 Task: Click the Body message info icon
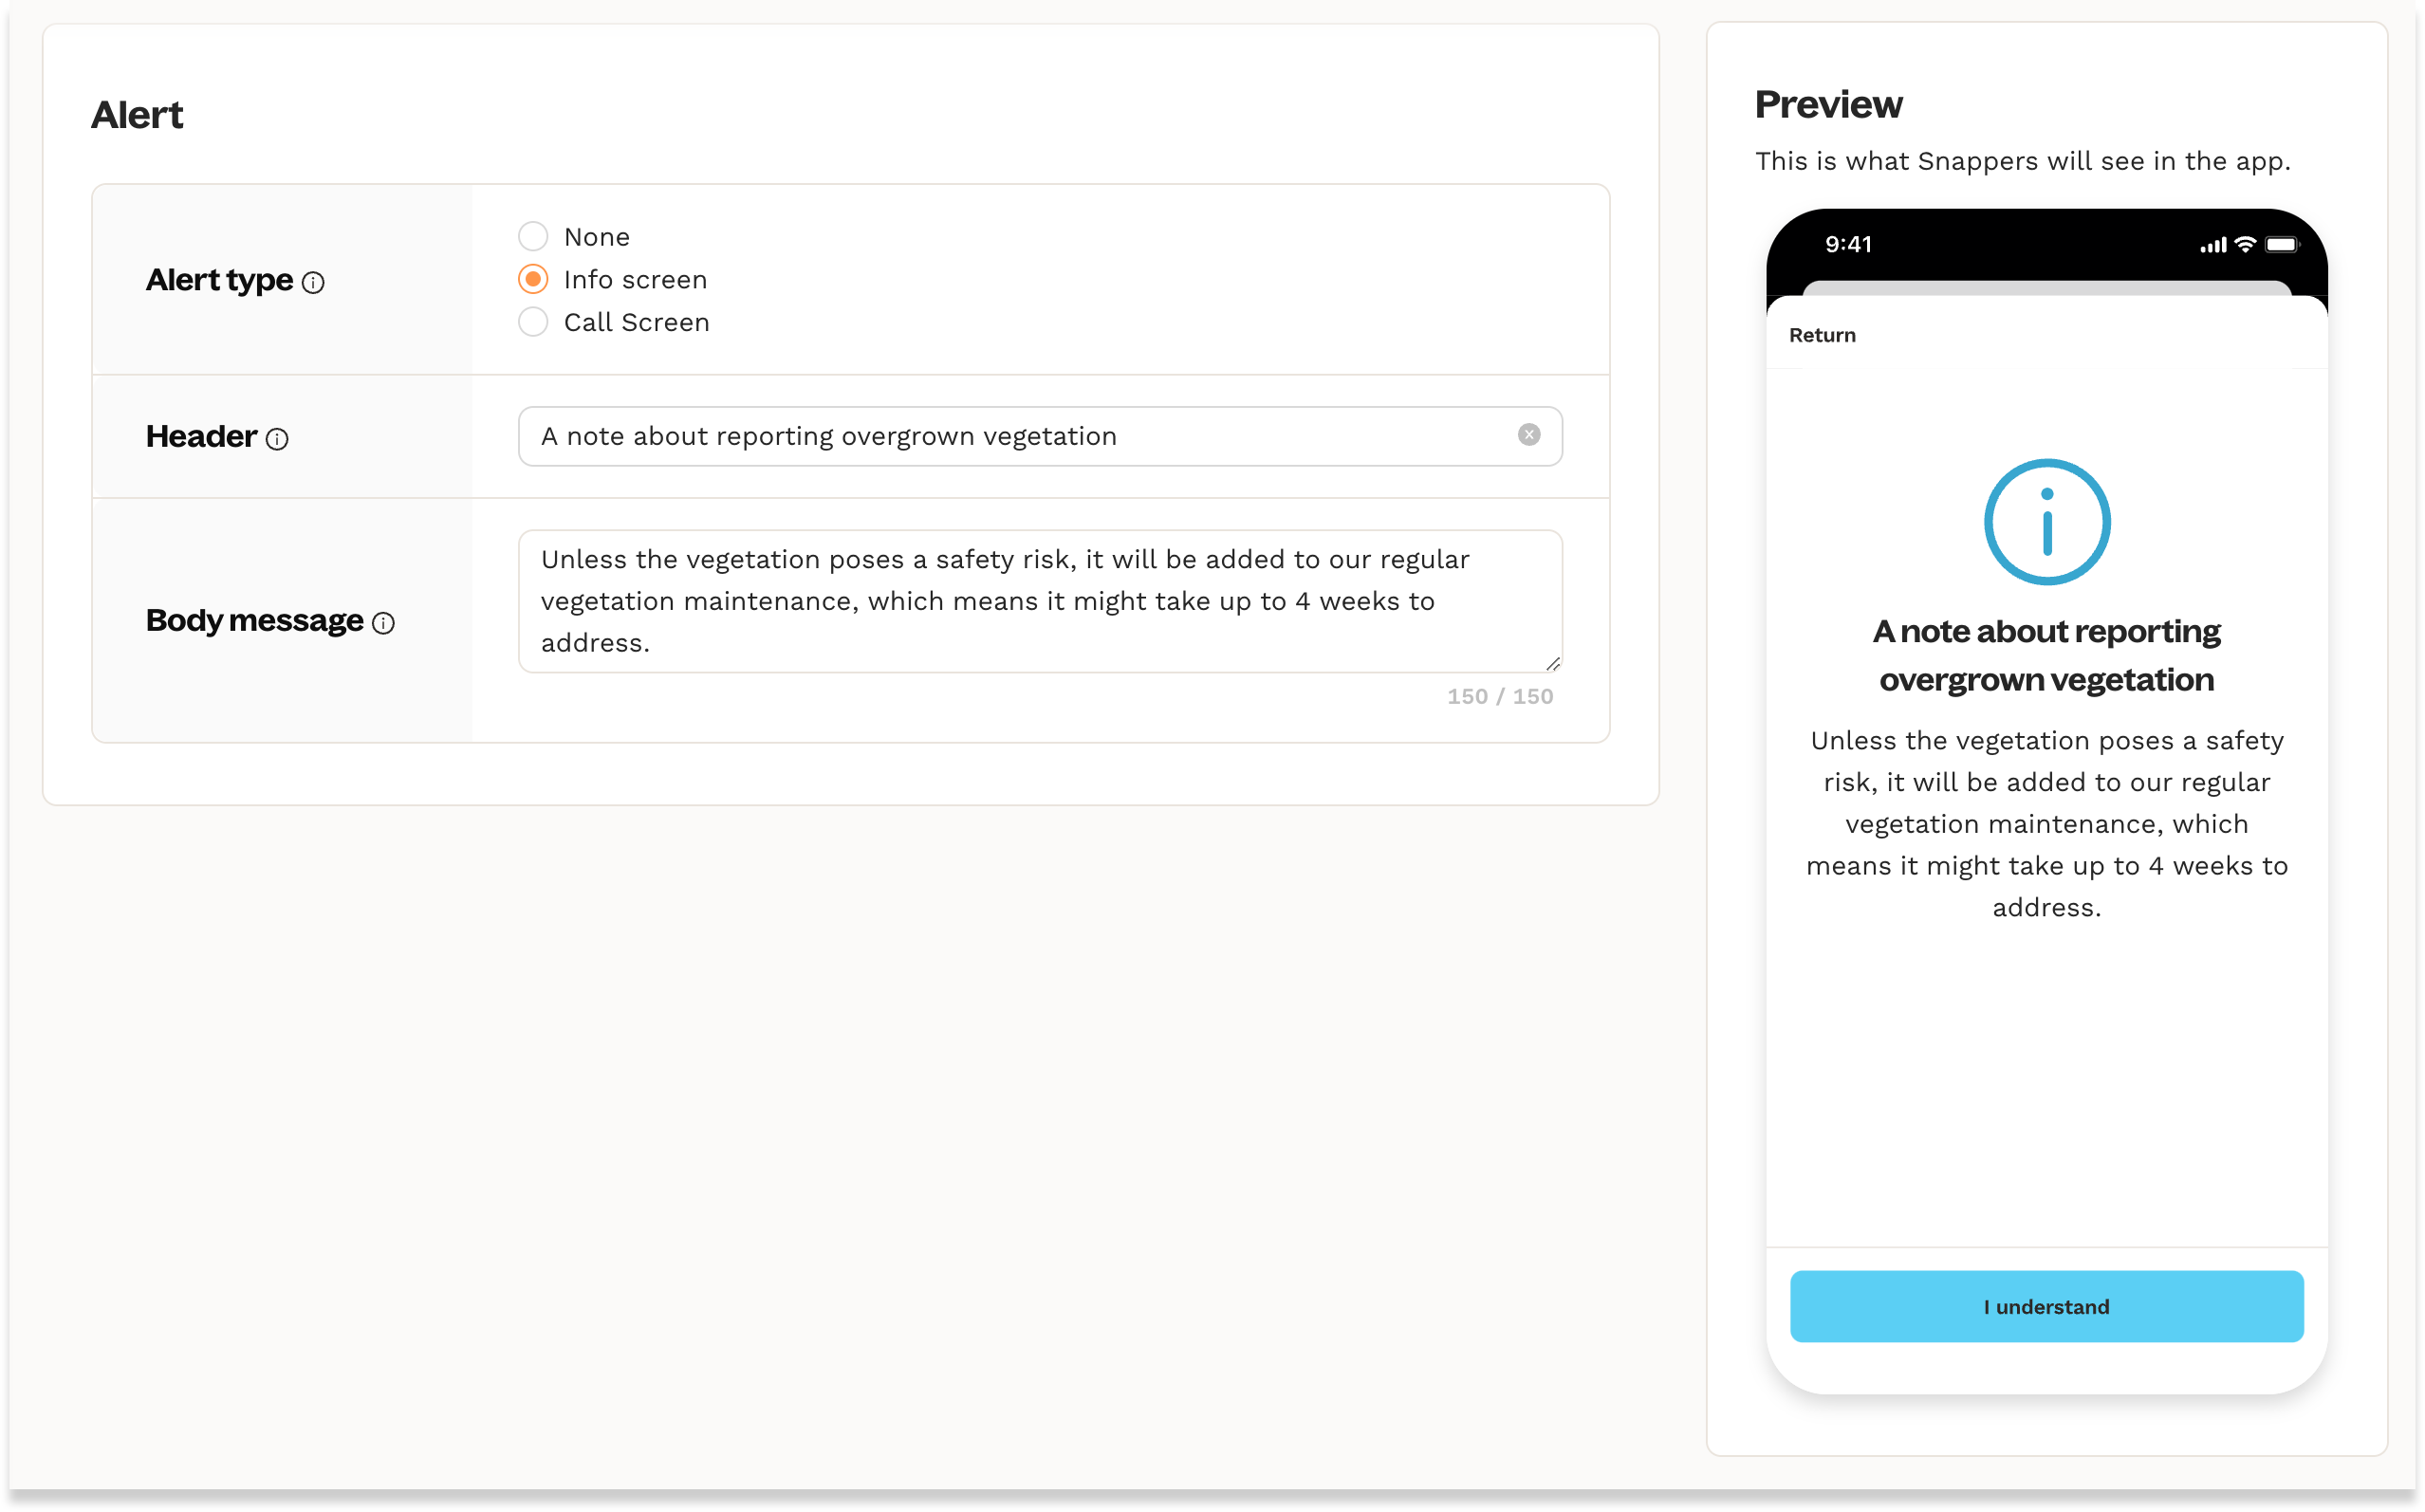(x=383, y=623)
